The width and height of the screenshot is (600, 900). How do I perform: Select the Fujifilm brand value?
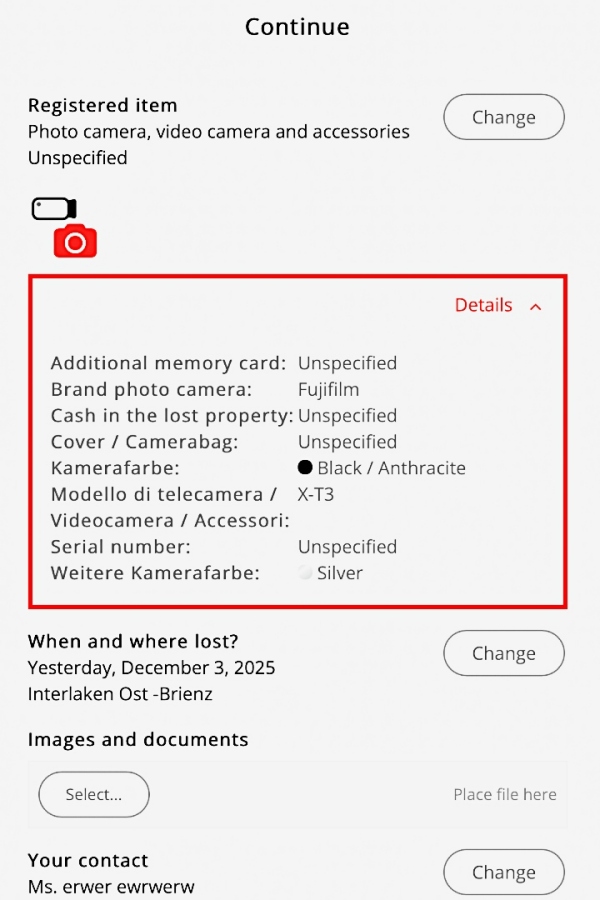[x=328, y=389]
